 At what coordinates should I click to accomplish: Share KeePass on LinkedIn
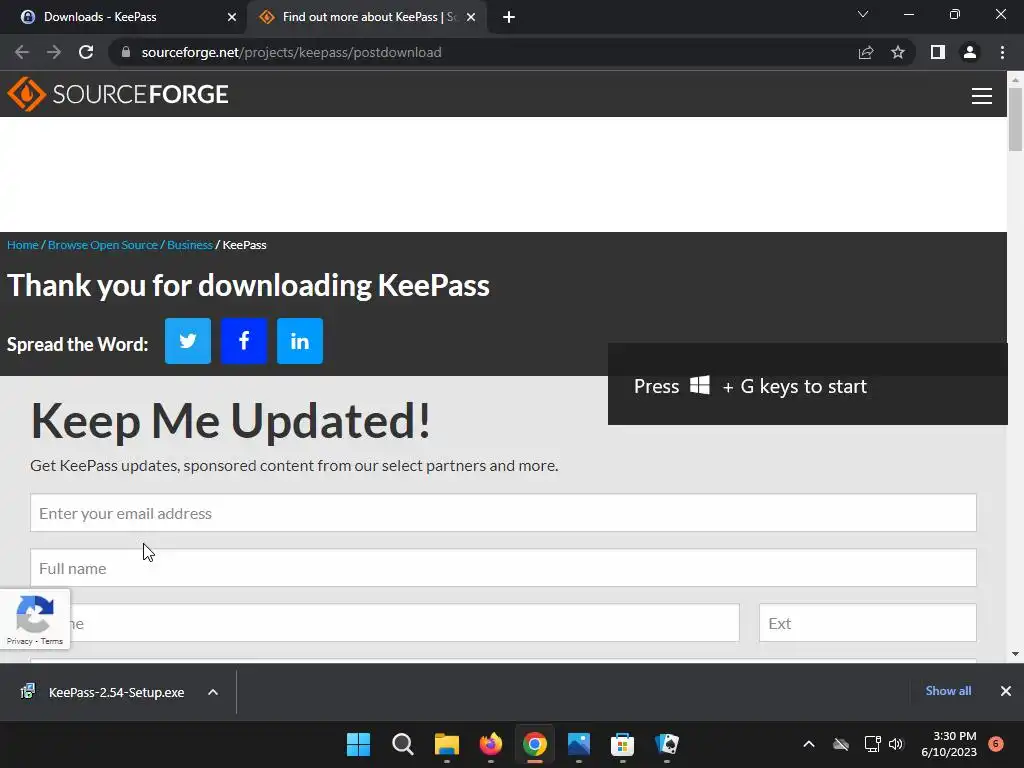click(x=300, y=341)
